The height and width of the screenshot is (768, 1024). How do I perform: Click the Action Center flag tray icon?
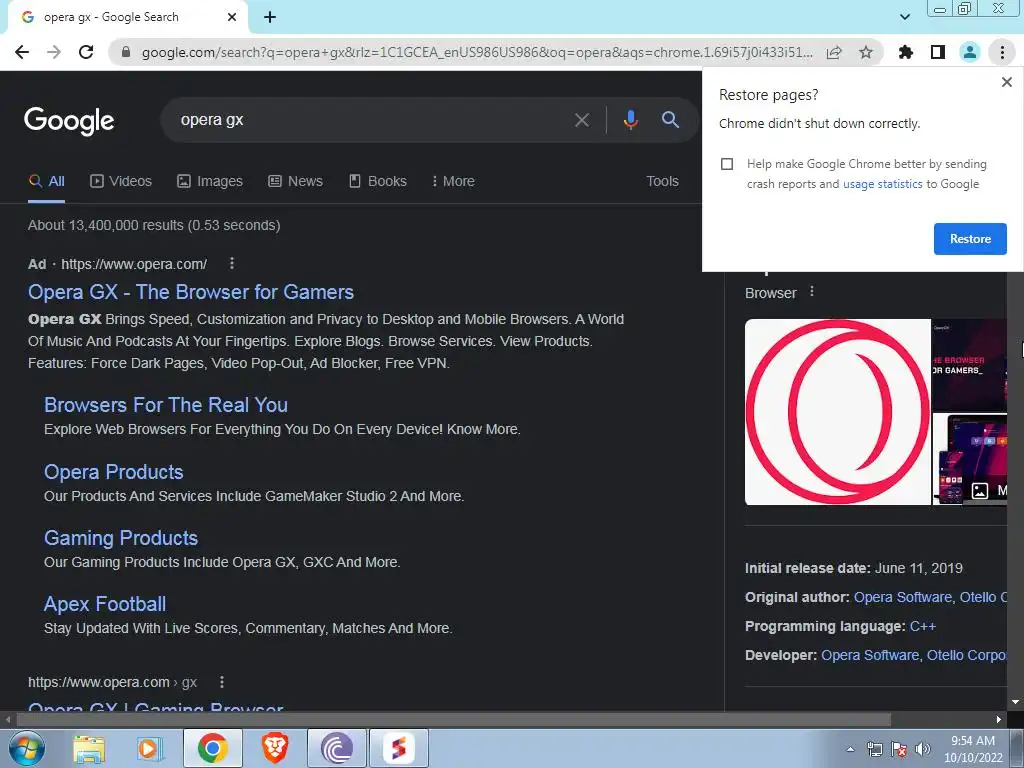[899, 749]
